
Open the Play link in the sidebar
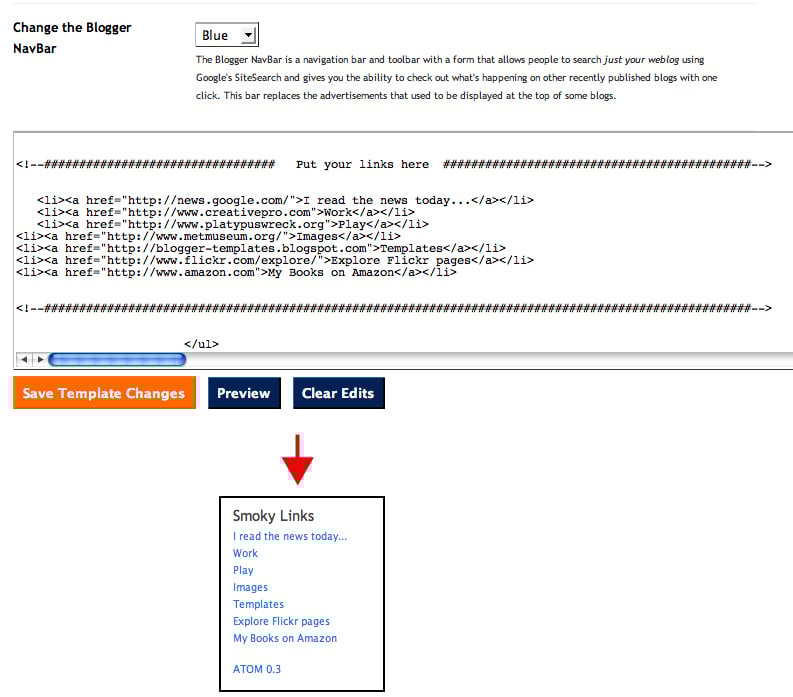pos(243,570)
